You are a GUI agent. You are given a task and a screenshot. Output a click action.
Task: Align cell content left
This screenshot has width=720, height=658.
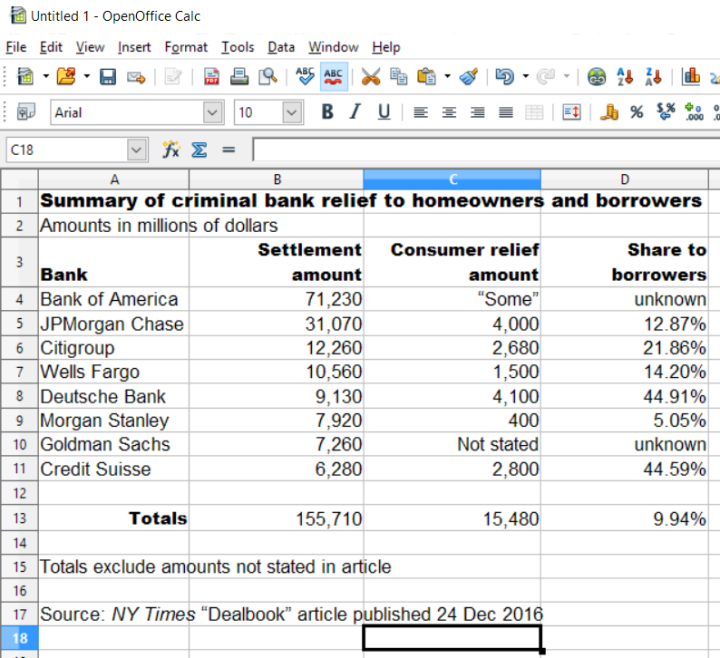(421, 112)
